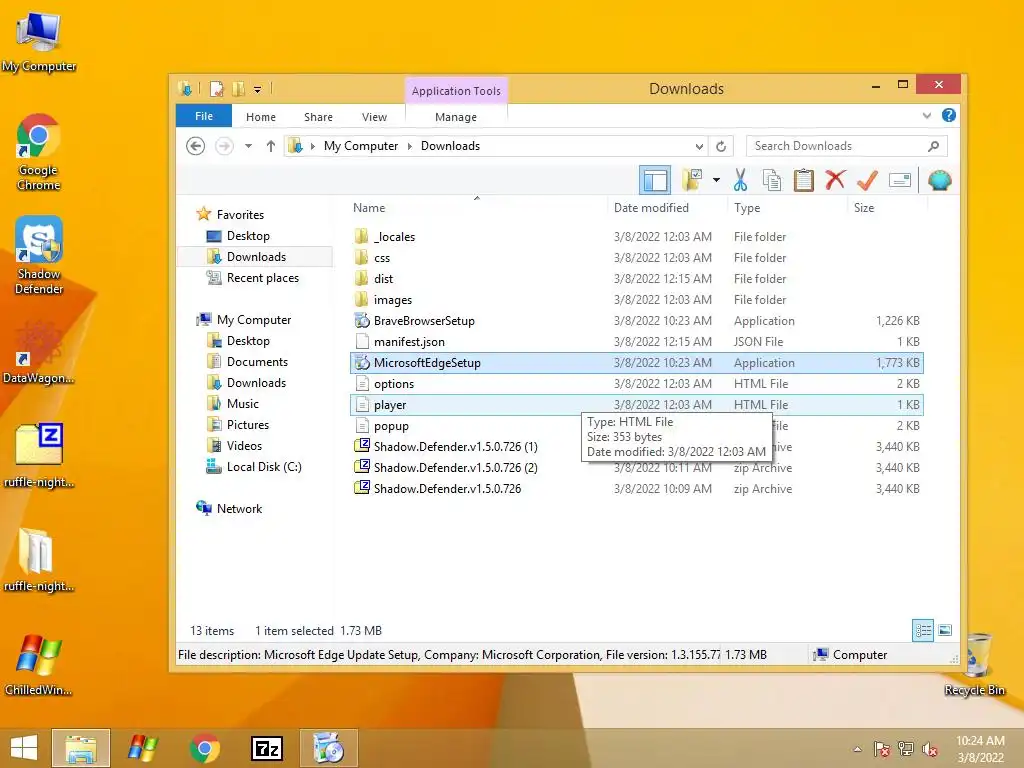
Task: Click the Windows Start button
Action: tap(24, 748)
